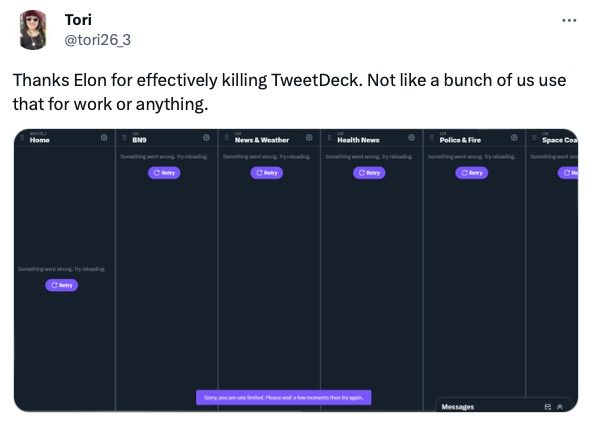Dismiss the rate limited notification banner
The image size is (591, 422).
pos(283,398)
